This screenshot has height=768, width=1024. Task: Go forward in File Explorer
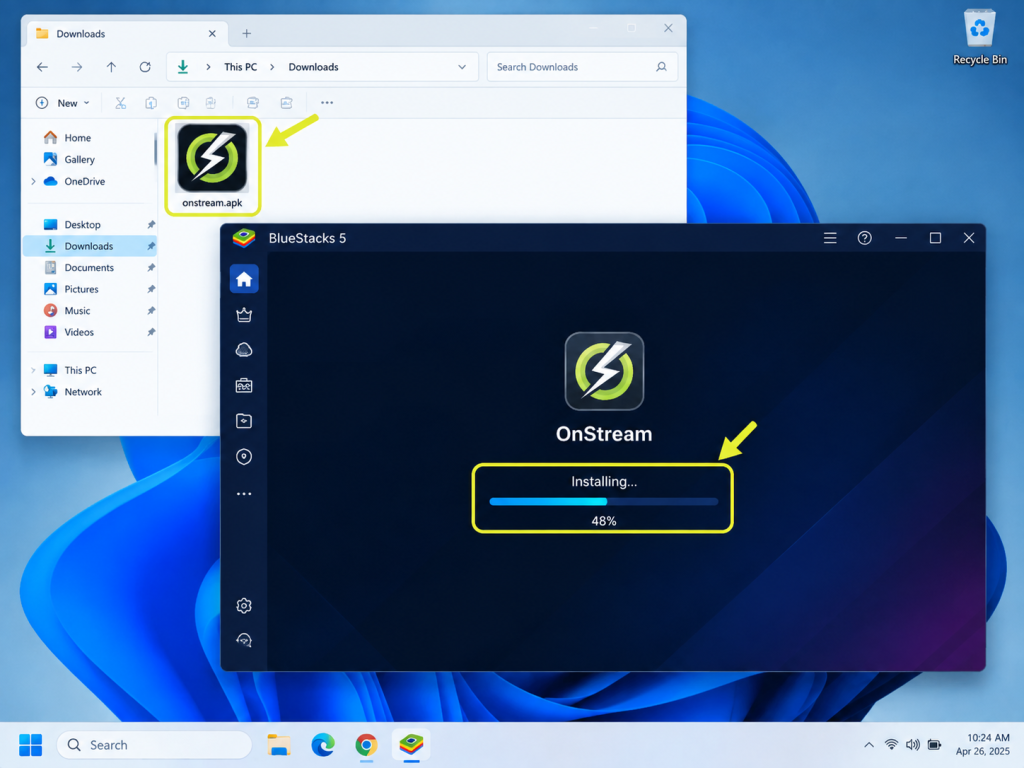(77, 67)
